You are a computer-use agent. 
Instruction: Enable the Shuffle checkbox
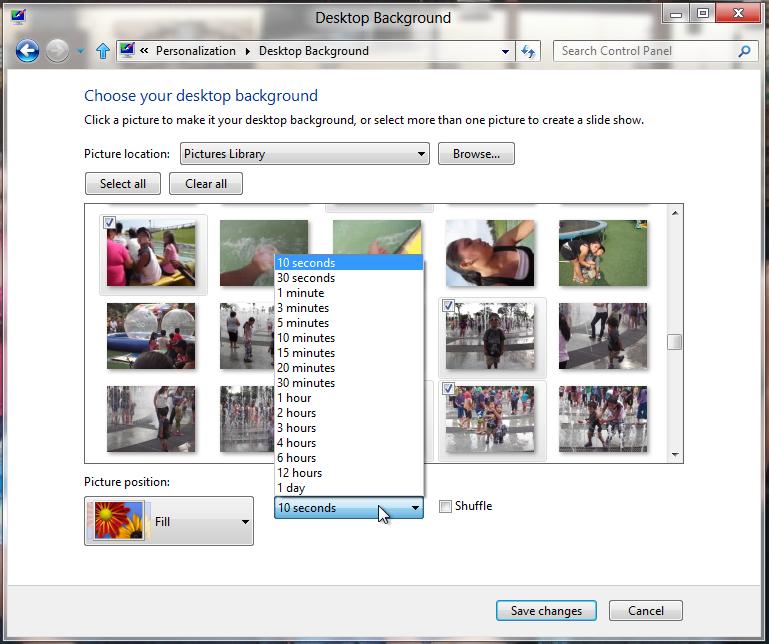click(x=446, y=506)
